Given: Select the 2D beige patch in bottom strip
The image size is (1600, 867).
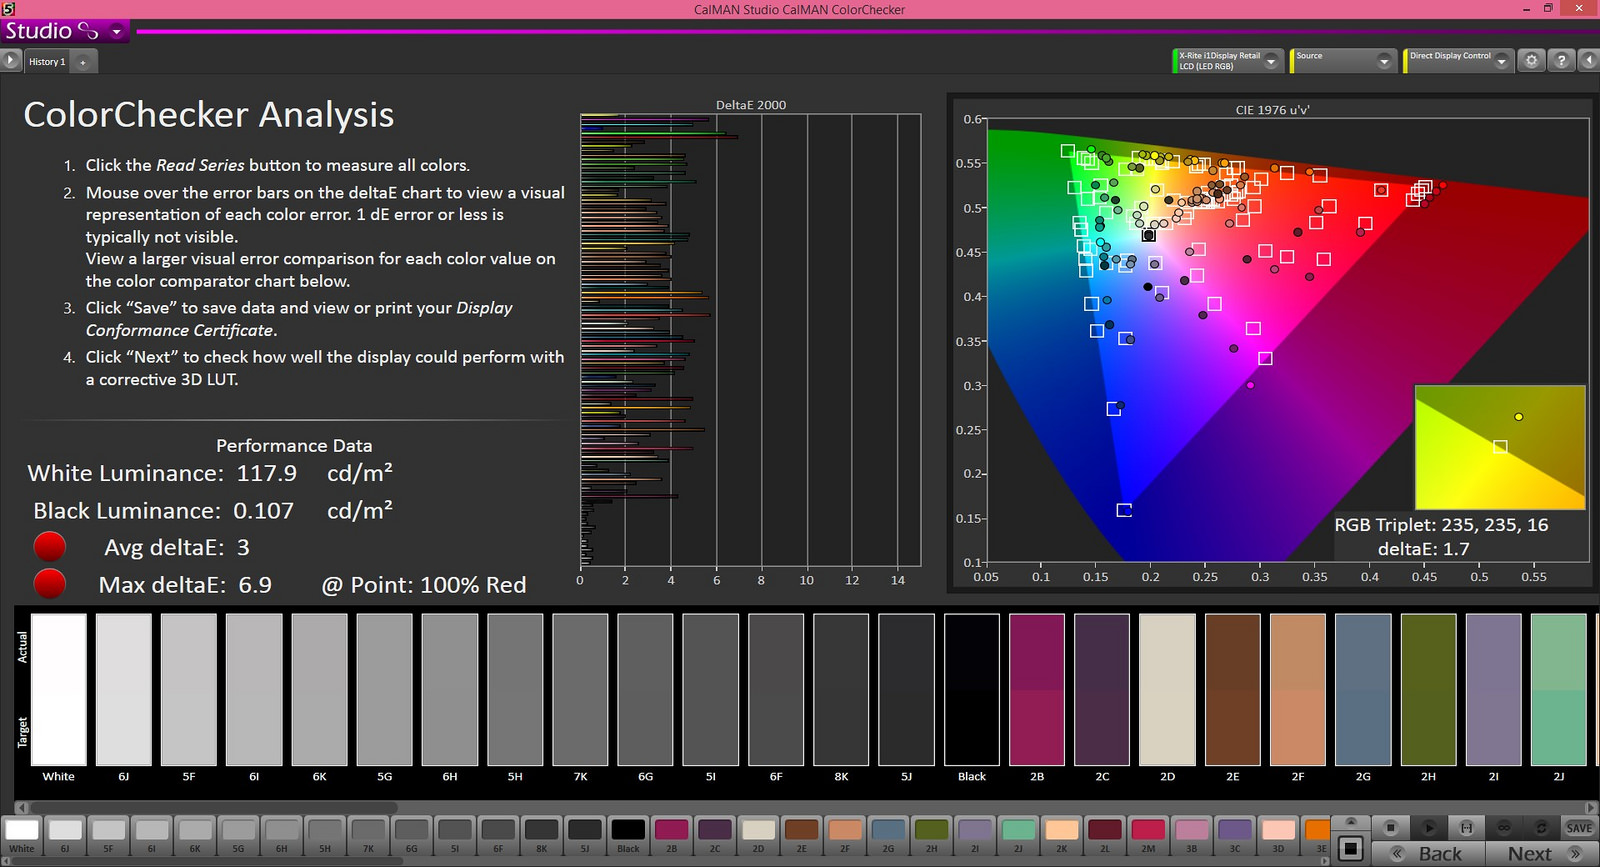Looking at the screenshot, I should pos(758,835).
